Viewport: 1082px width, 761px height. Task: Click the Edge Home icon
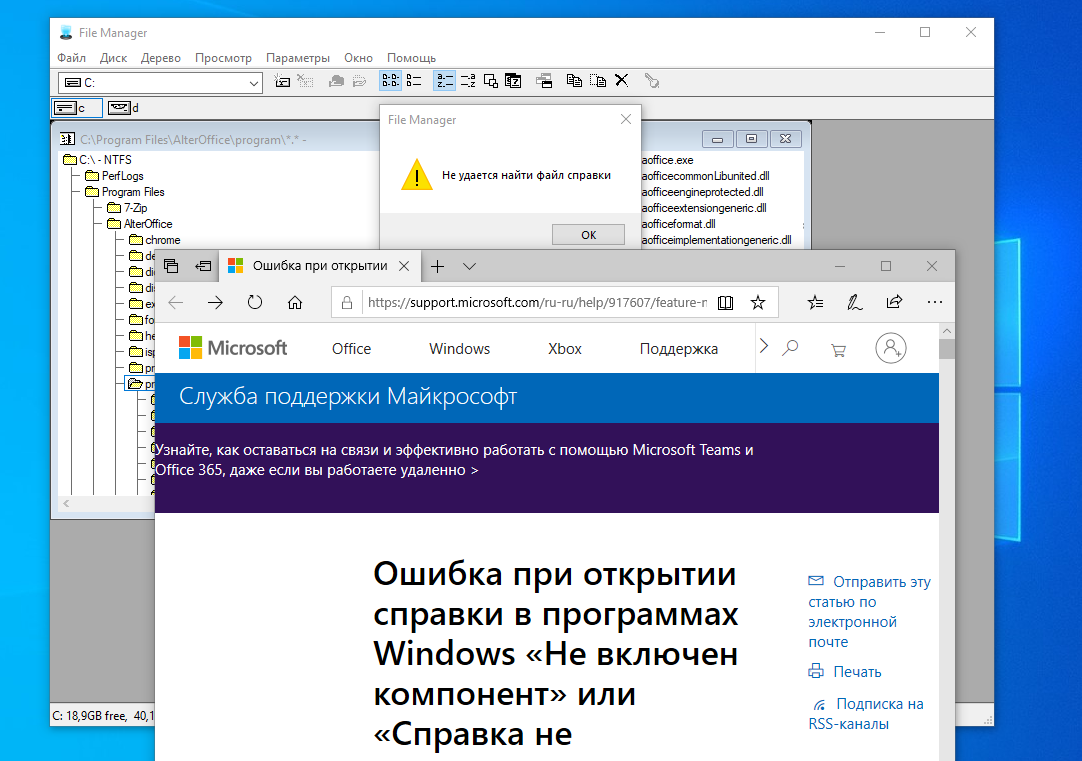pos(295,302)
